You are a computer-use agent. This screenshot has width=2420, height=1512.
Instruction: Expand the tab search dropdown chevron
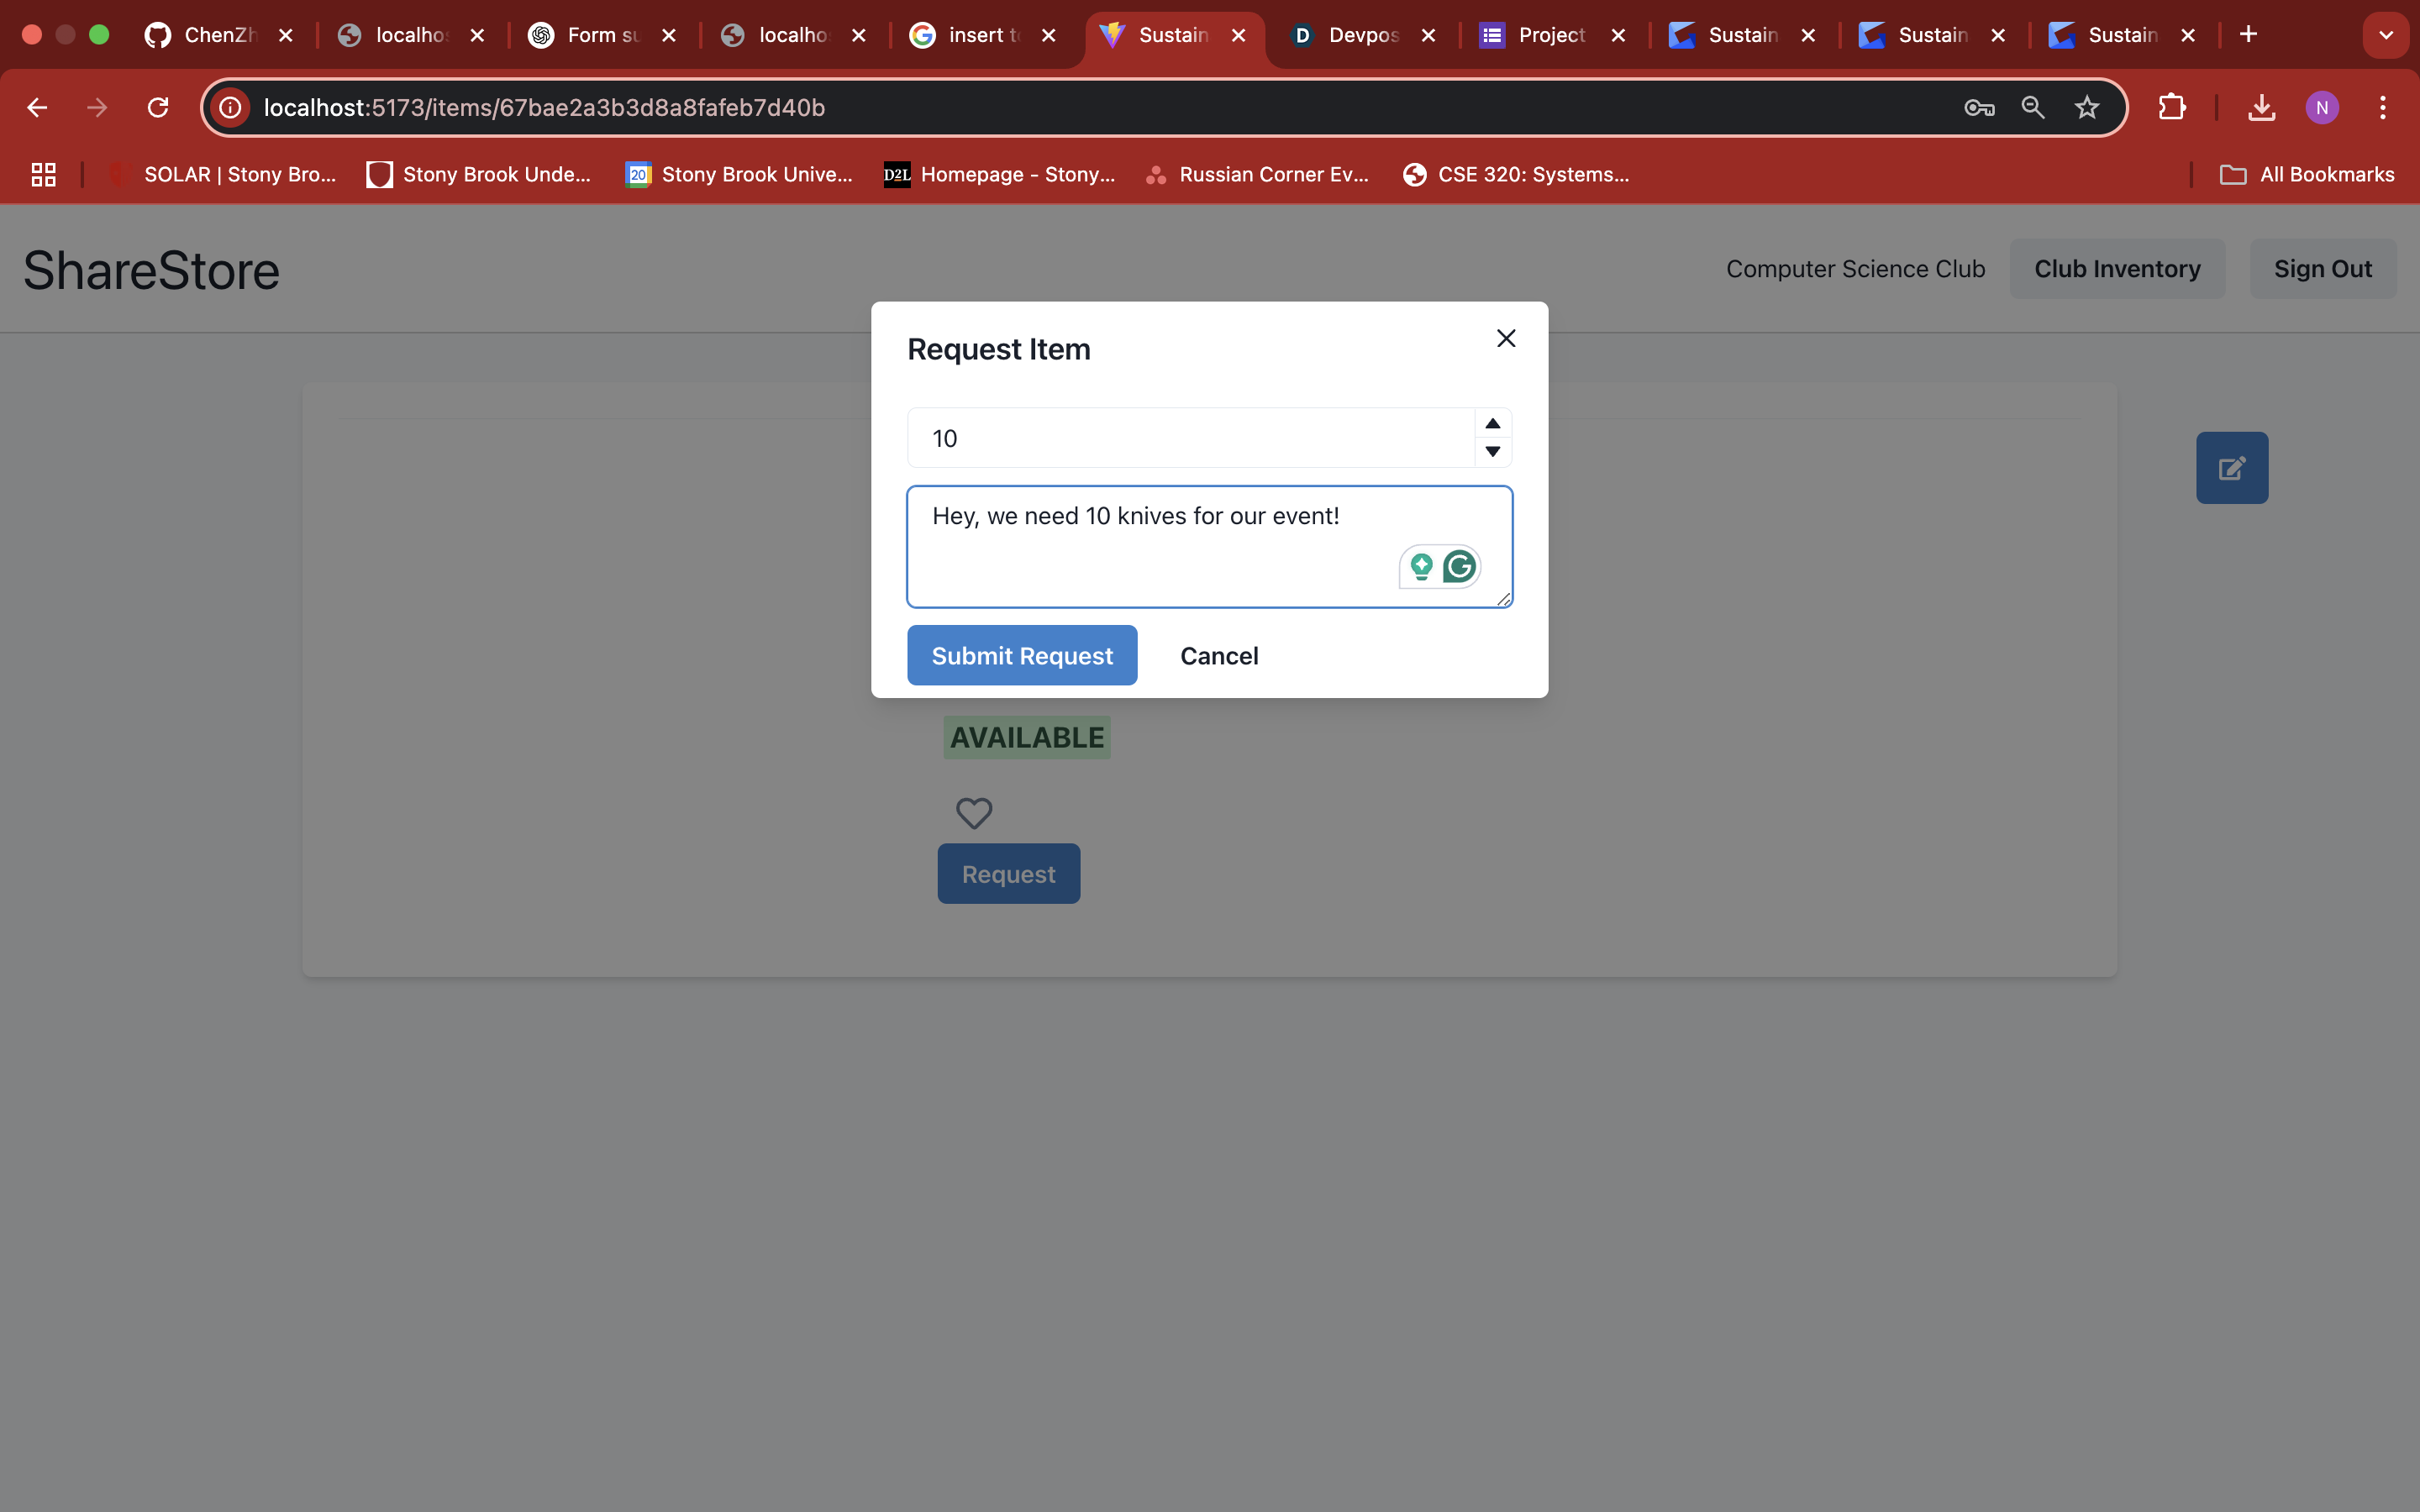tap(2385, 35)
